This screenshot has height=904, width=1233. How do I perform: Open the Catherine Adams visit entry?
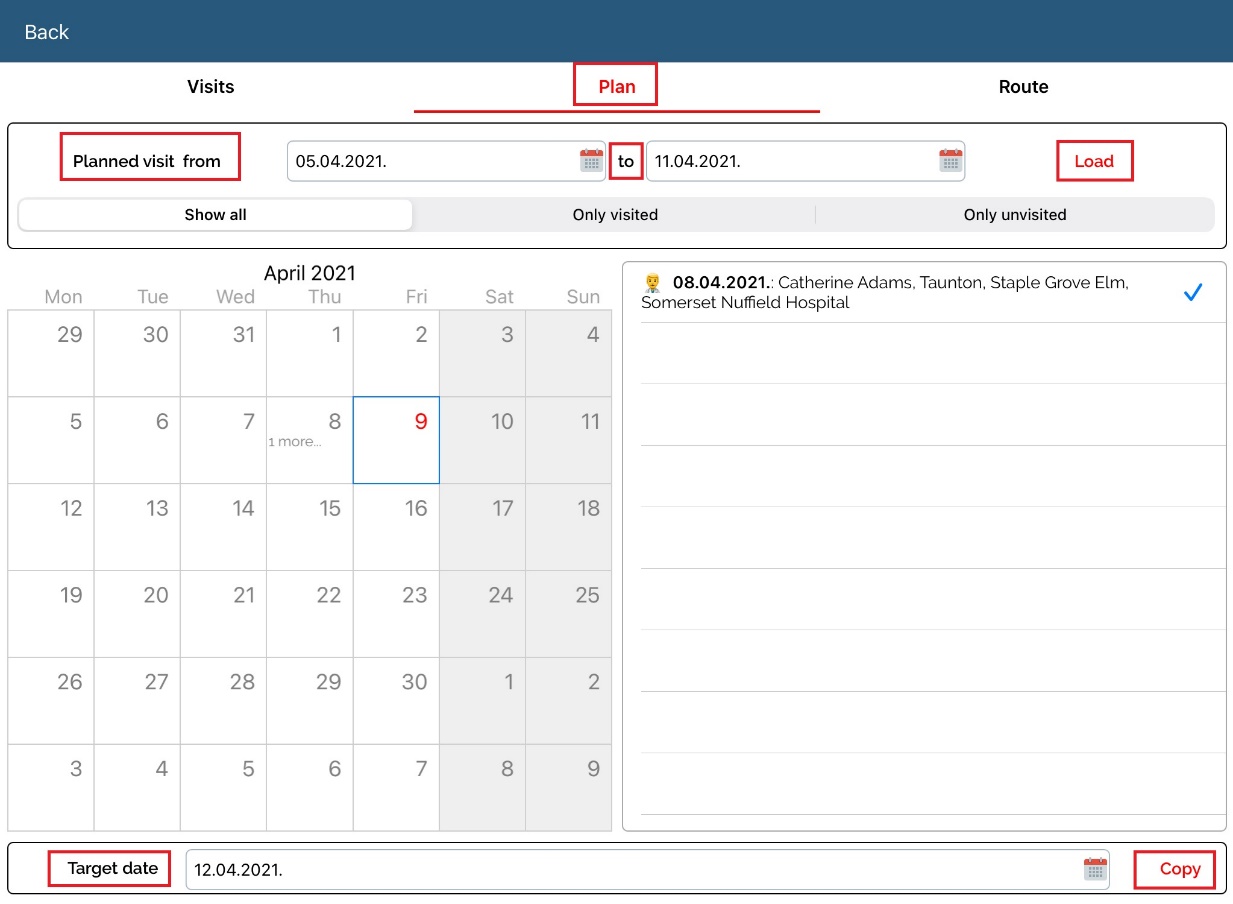(x=900, y=292)
